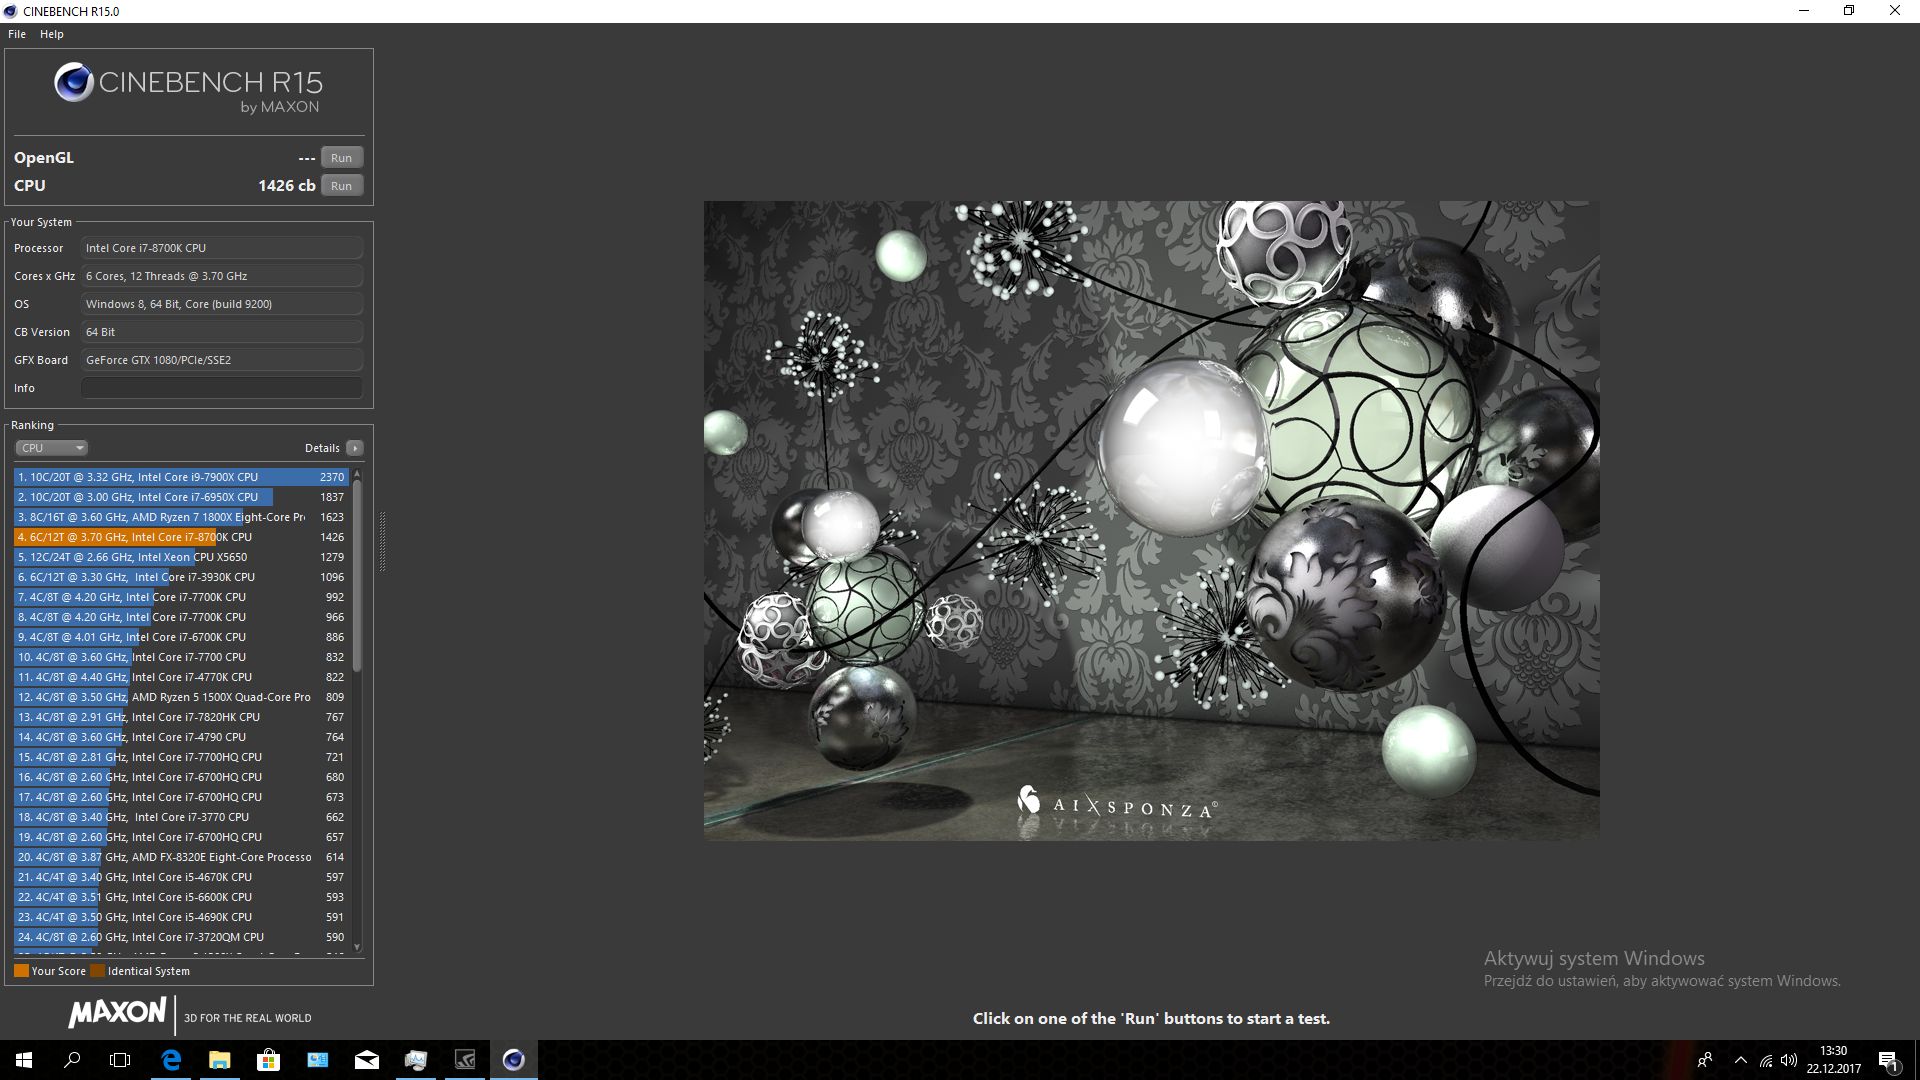Click the orange Your Score color swatch

point(21,971)
